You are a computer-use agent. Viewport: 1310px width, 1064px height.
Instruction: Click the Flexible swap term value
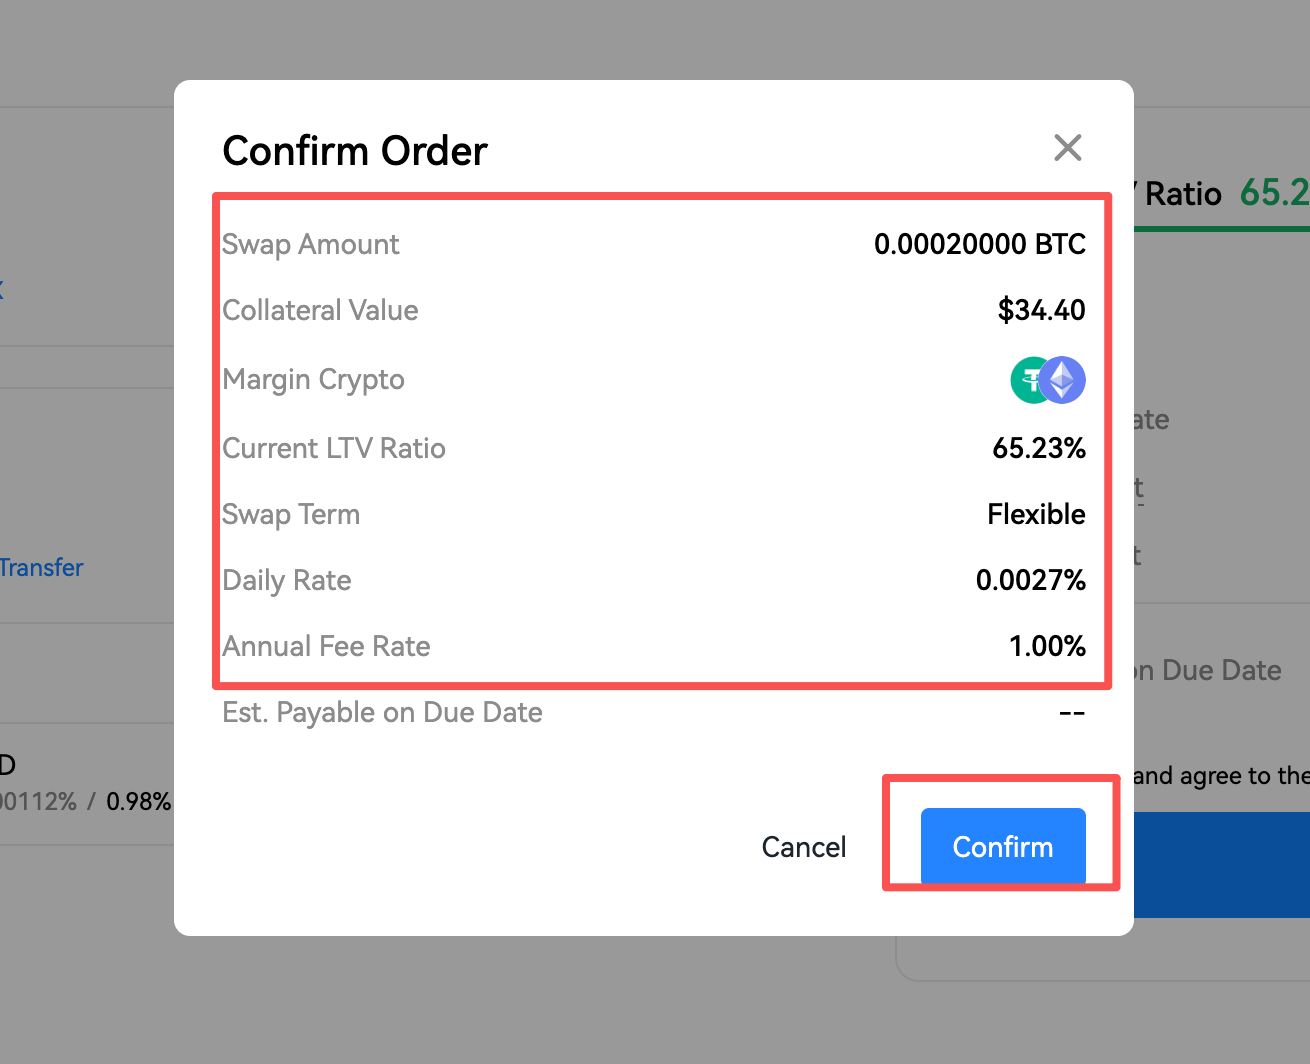(1036, 514)
